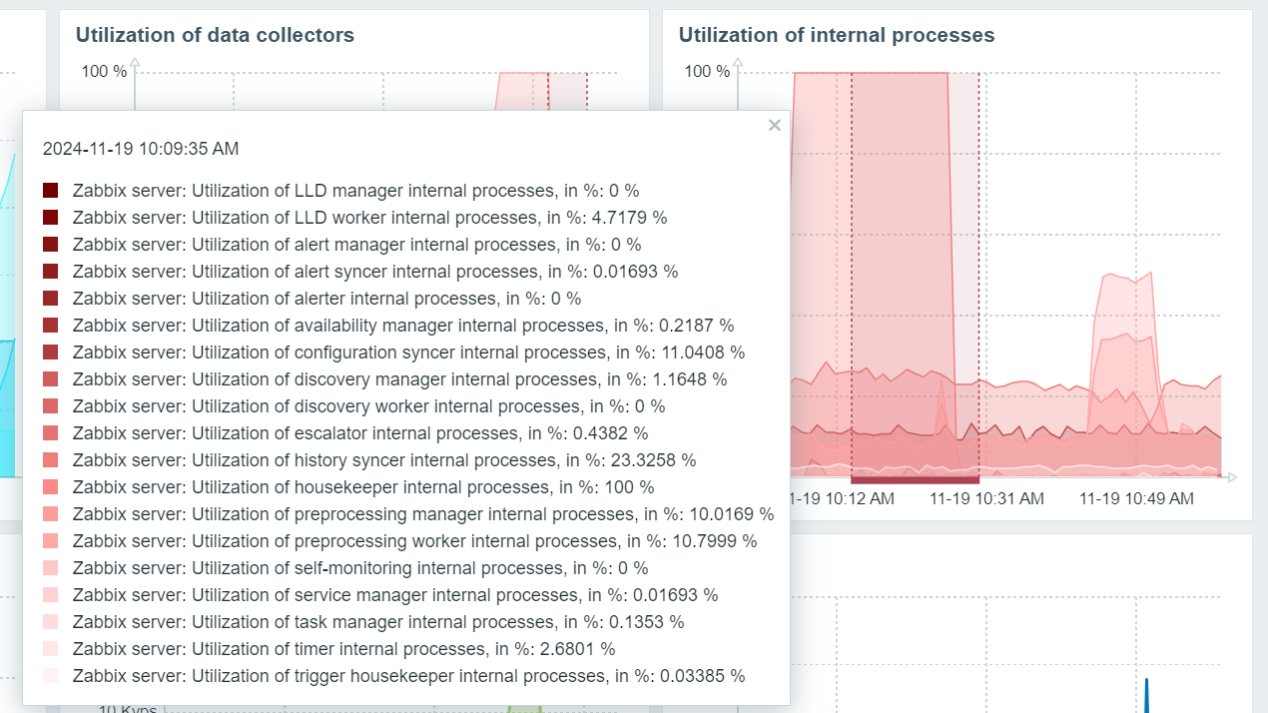The width and height of the screenshot is (1268, 713).
Task: Click the housekeeper 100 % legend entry
Action: tap(363, 487)
